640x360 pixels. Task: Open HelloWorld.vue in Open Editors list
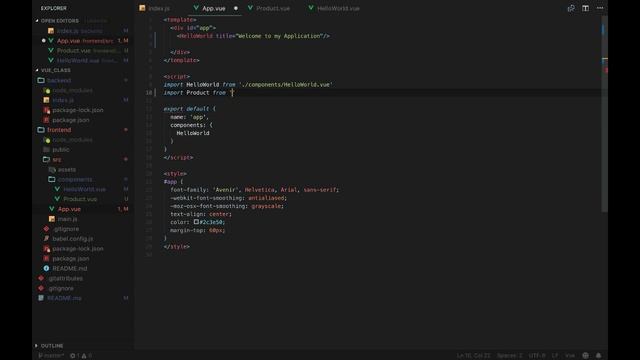83,60
